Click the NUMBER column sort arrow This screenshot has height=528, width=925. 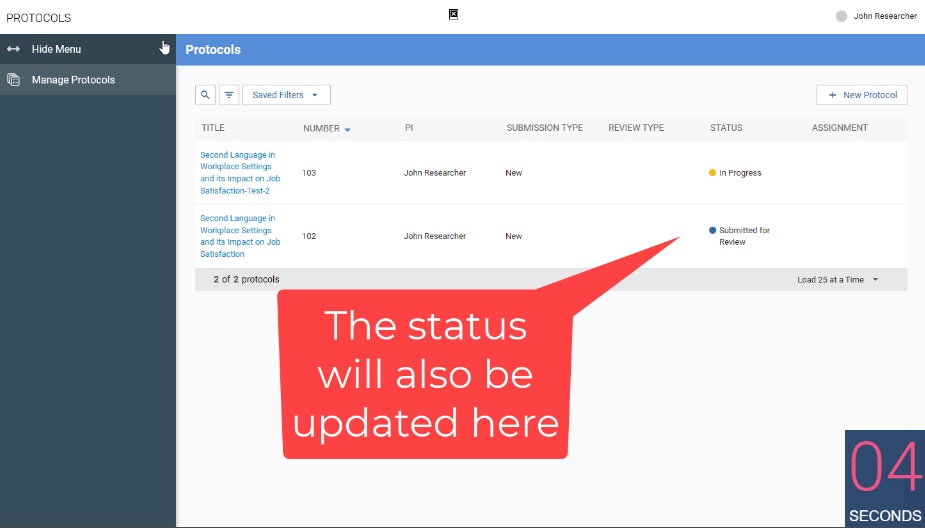point(348,129)
